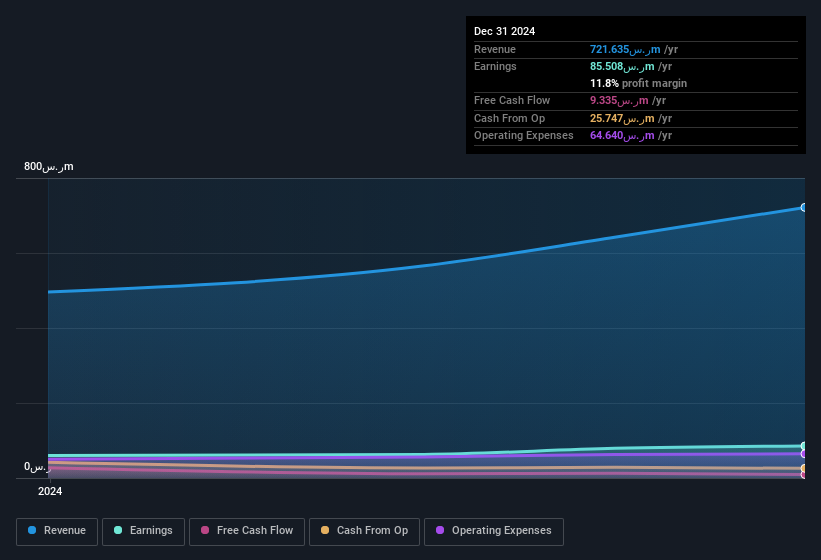This screenshot has height=560, width=821.
Task: Click the Dec 31 2024 tooltip date
Action: [504, 31]
